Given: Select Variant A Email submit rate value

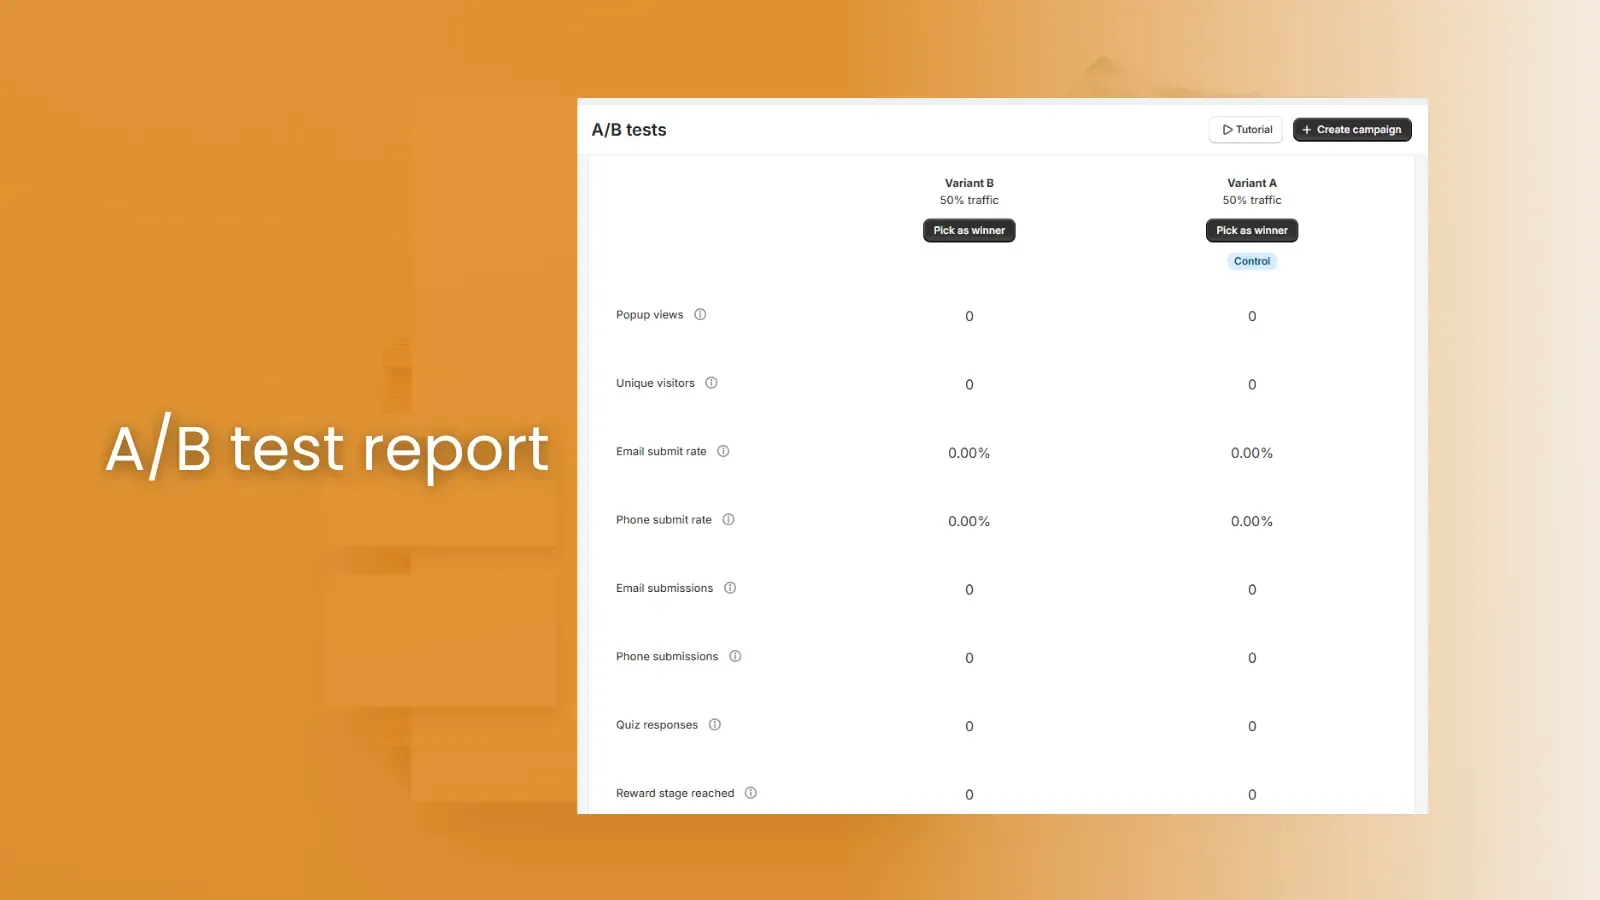Looking at the screenshot, I should pos(1252,453).
